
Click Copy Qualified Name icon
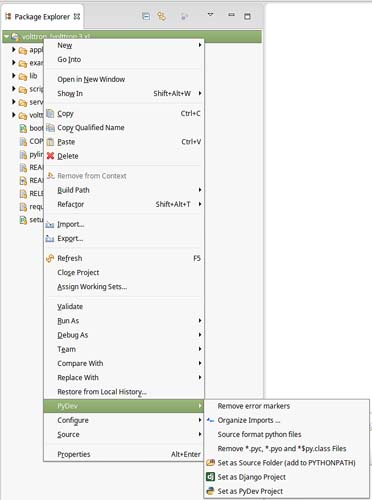(x=50, y=128)
